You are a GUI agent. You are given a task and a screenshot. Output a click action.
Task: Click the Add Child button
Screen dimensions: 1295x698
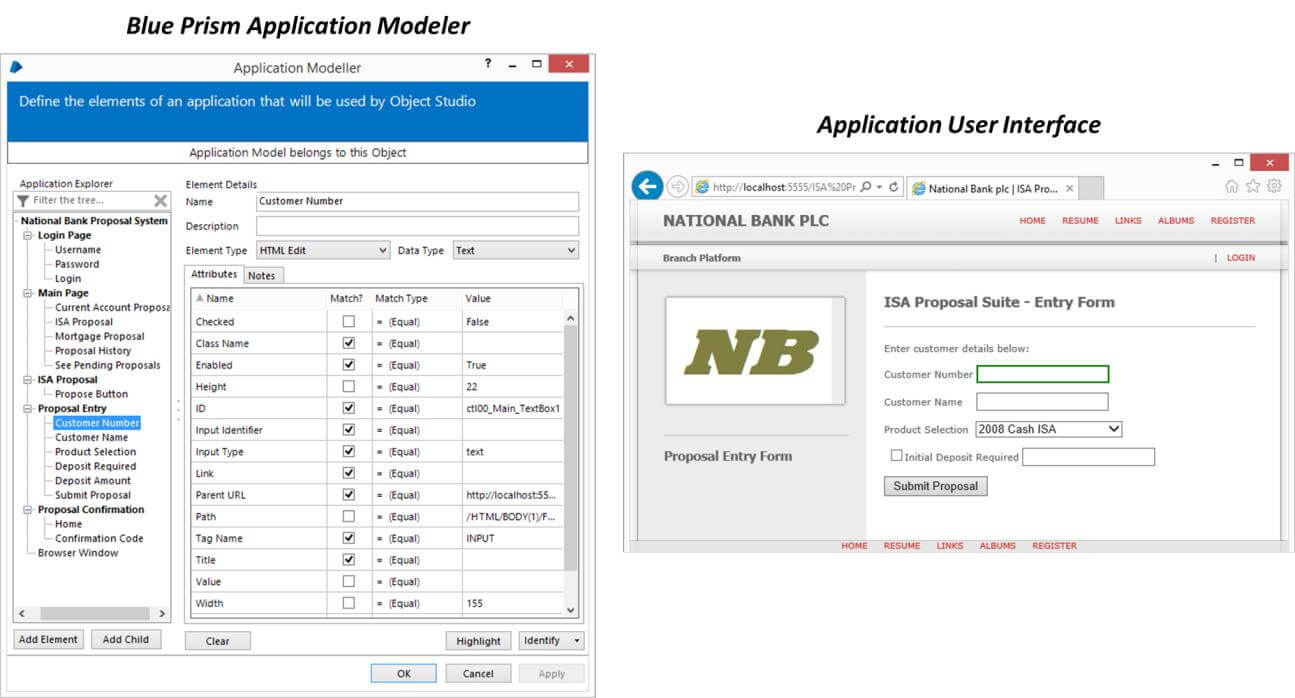126,640
